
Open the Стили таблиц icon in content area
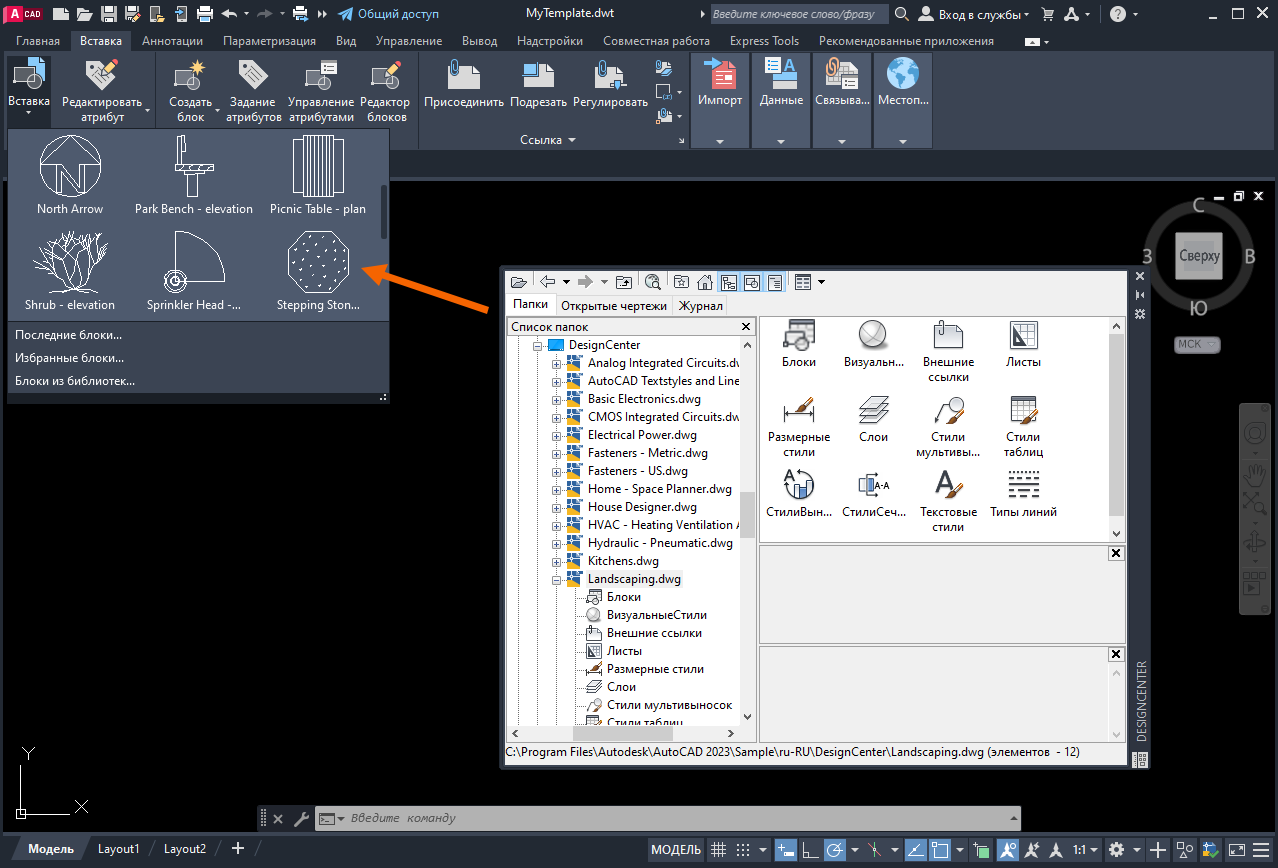pyautogui.click(x=1024, y=427)
